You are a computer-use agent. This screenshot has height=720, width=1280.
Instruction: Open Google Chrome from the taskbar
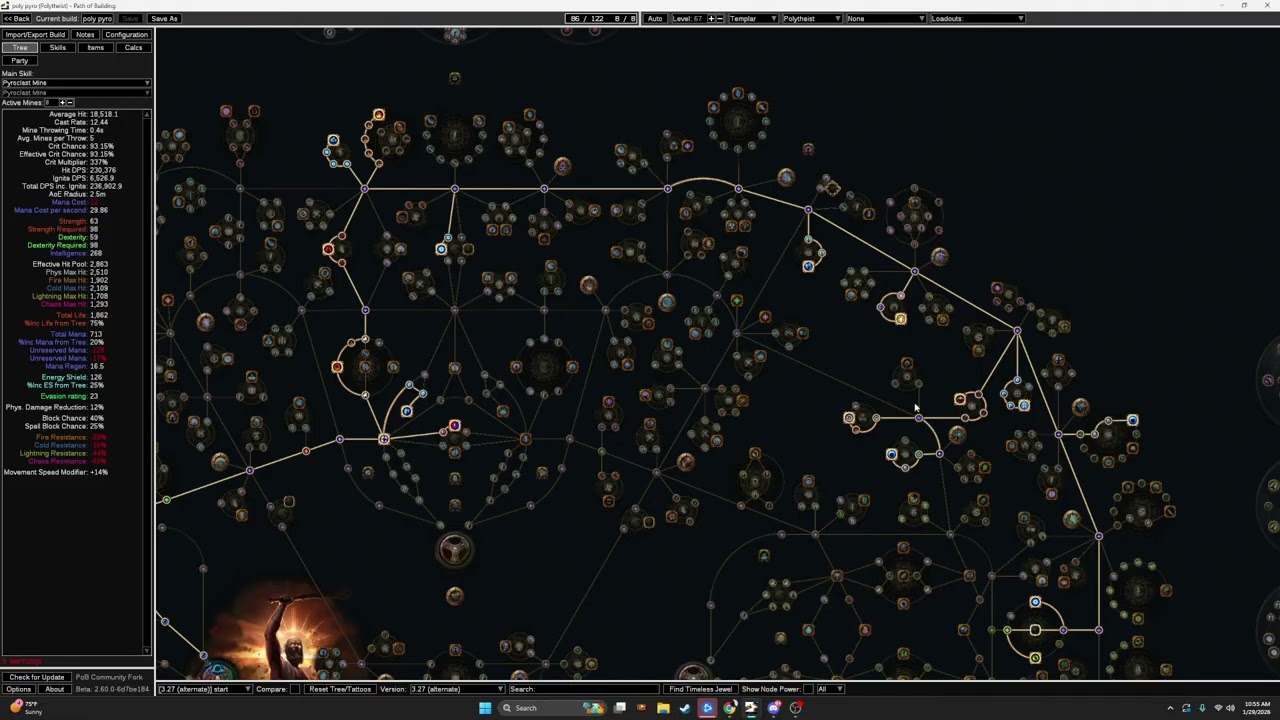(730, 708)
